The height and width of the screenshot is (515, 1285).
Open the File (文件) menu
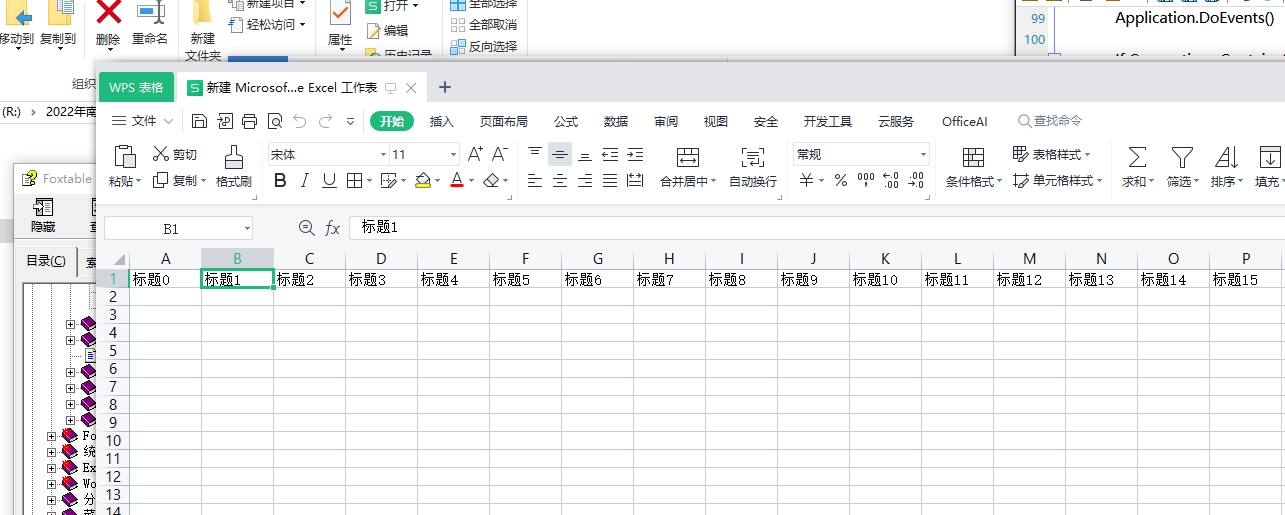pos(142,121)
